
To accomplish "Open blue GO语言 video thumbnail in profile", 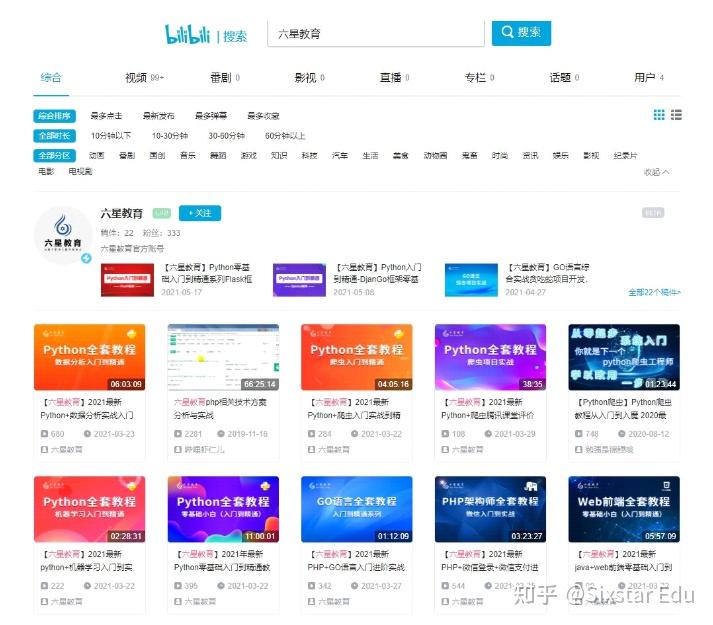I will click(471, 280).
